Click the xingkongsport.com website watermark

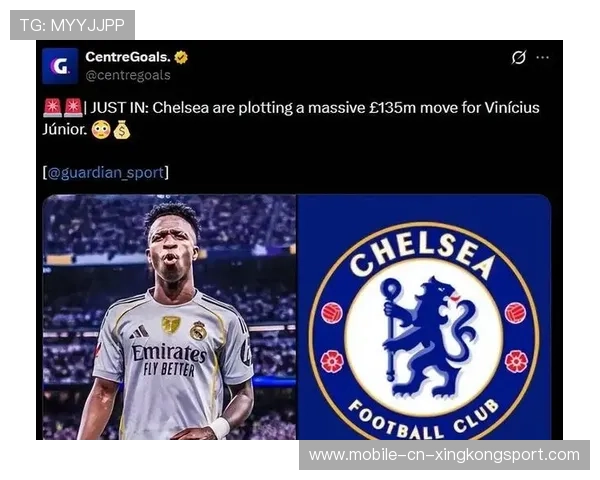click(444, 455)
